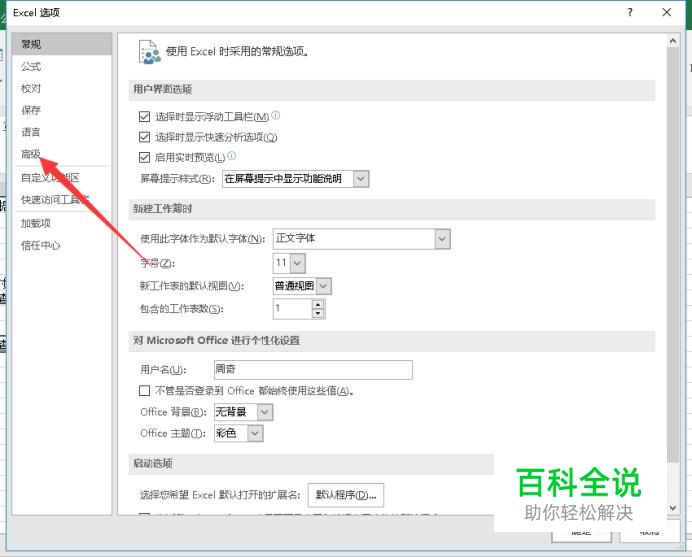692x557 pixels.
Task: Open the 语言 settings category
Action: pos(62,132)
